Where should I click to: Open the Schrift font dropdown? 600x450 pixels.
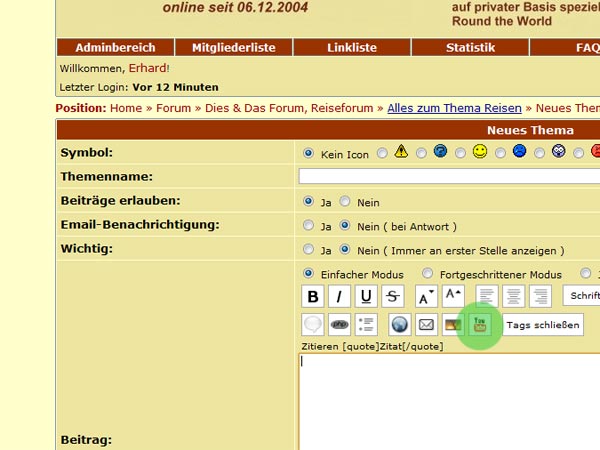(x=581, y=296)
